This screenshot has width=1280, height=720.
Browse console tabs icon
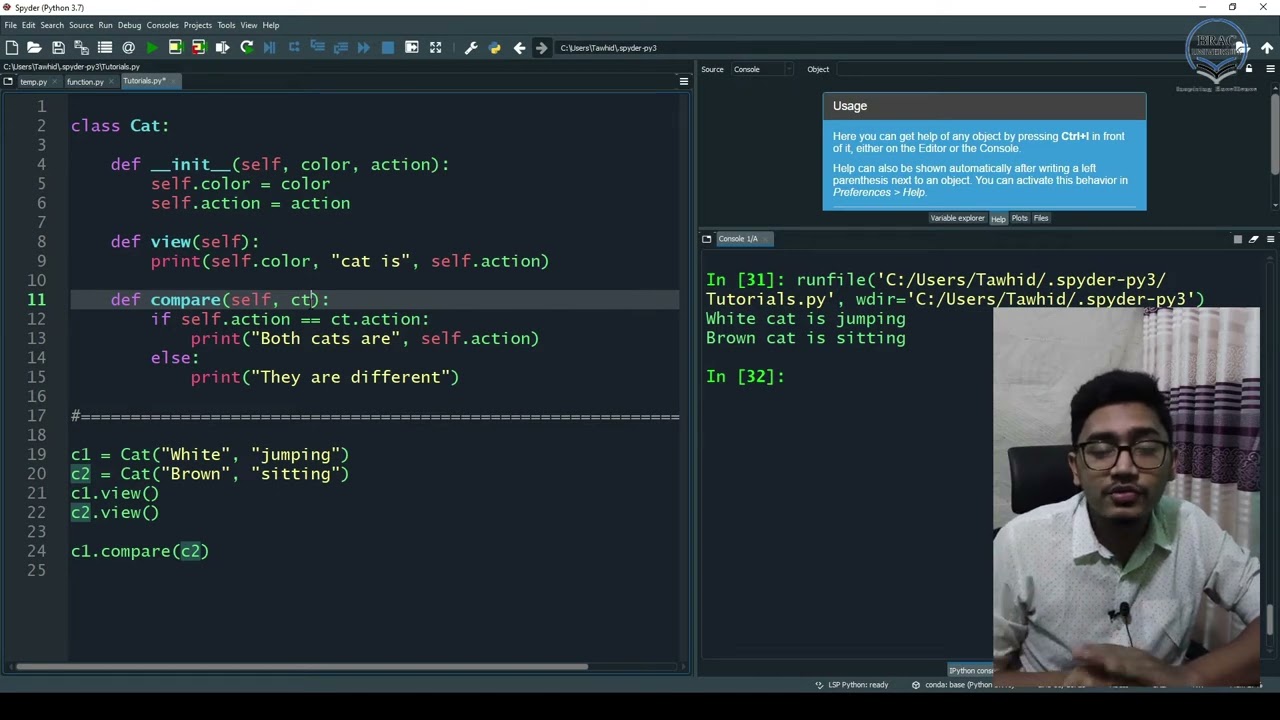coord(707,239)
